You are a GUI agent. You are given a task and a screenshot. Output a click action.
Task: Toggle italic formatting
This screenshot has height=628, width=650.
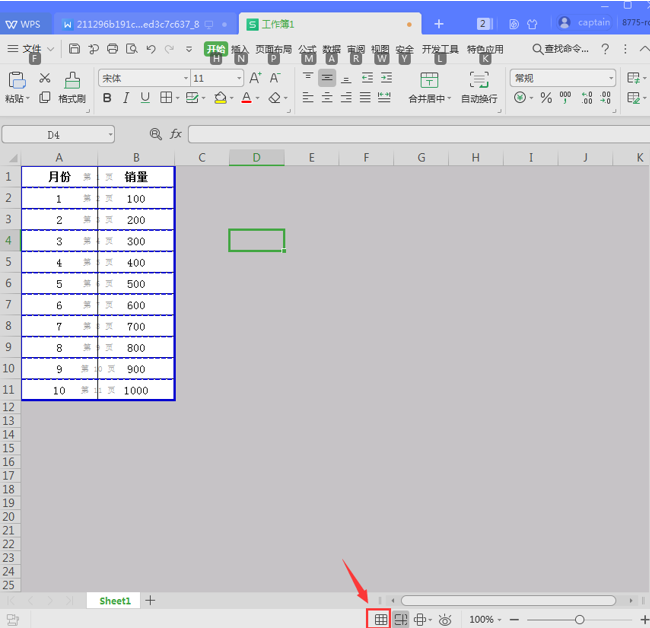coord(126,98)
